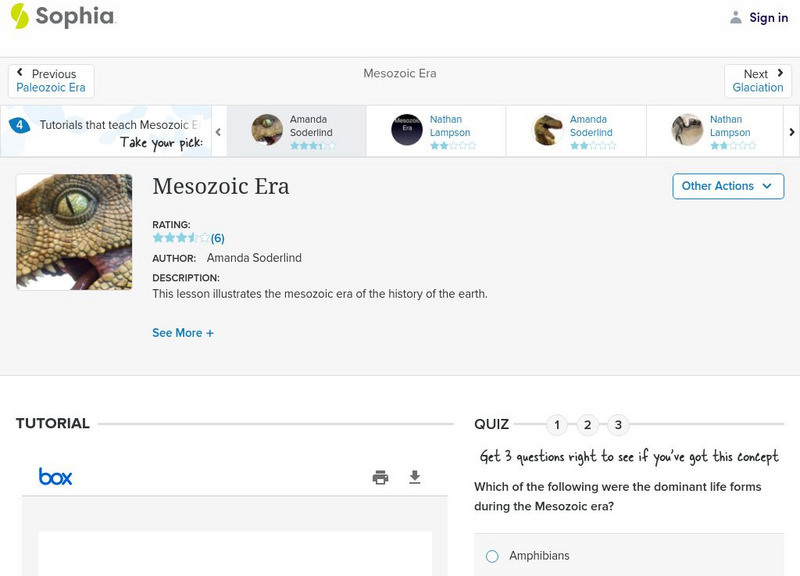800x576 pixels.
Task: Click the user profile icon beside Sign in
Action: [x=736, y=17]
